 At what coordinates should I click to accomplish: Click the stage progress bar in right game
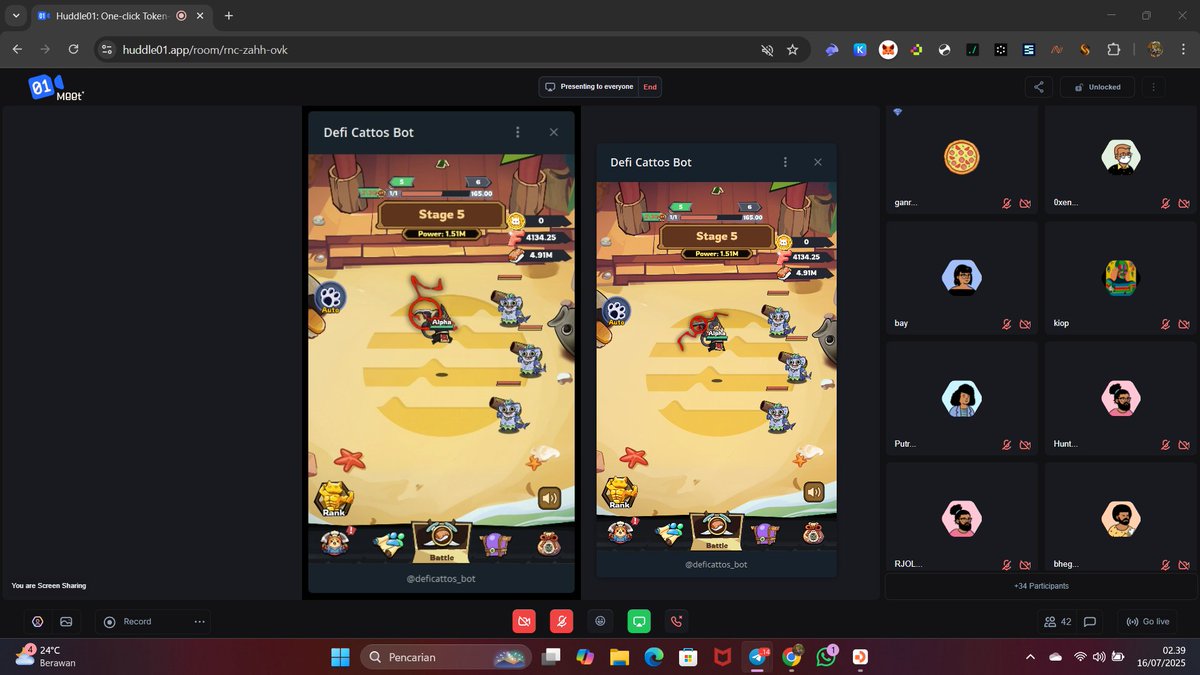tap(713, 217)
